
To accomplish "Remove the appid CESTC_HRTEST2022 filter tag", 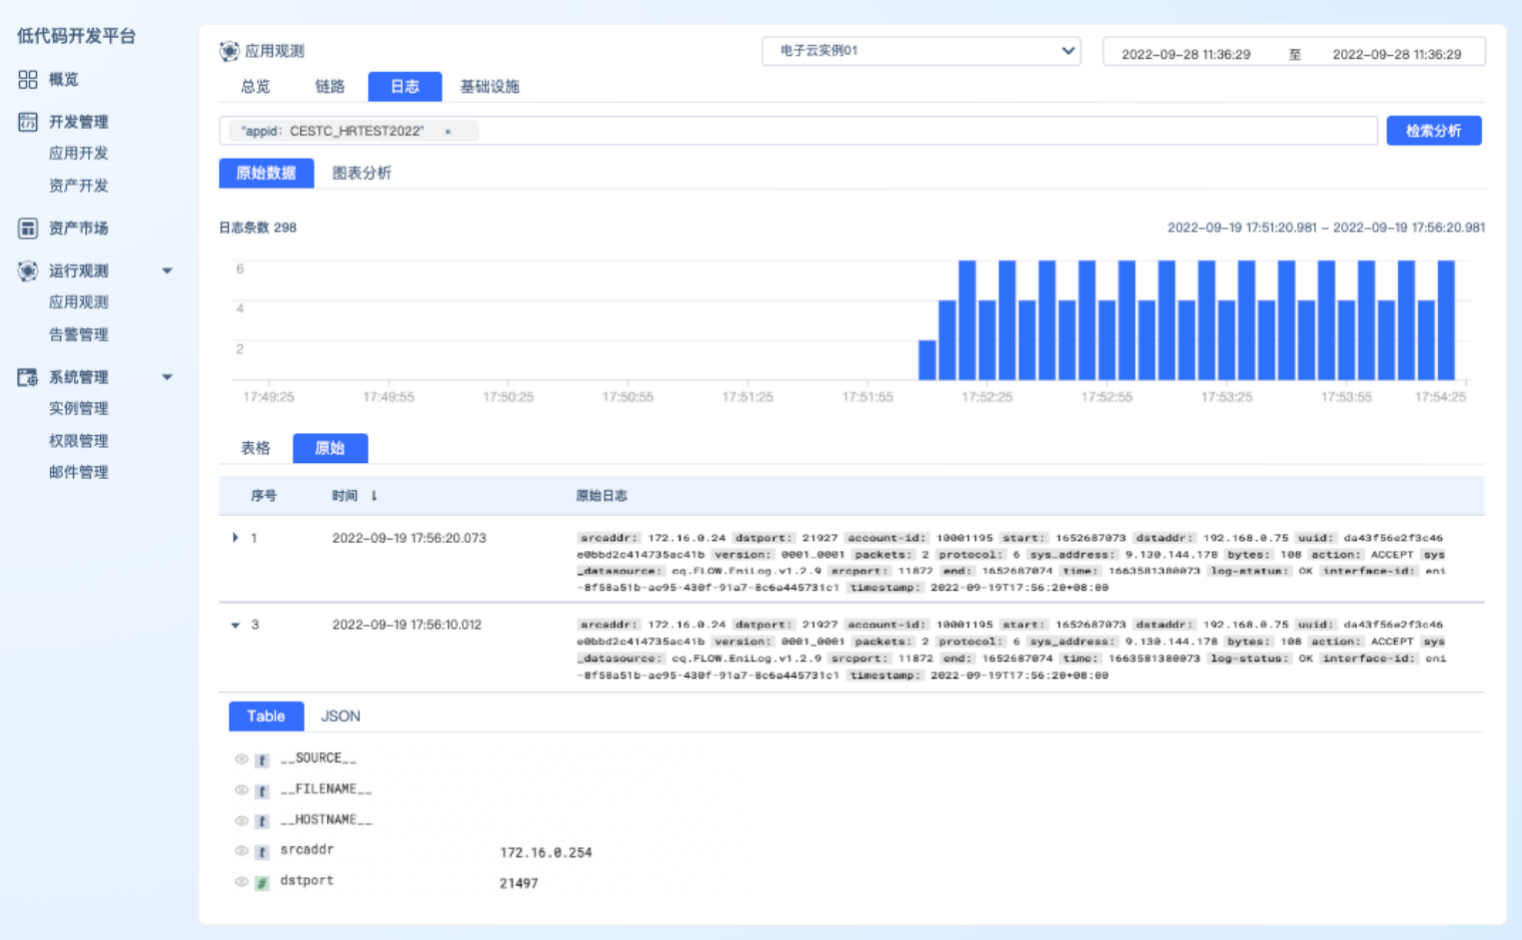I will [x=448, y=131].
